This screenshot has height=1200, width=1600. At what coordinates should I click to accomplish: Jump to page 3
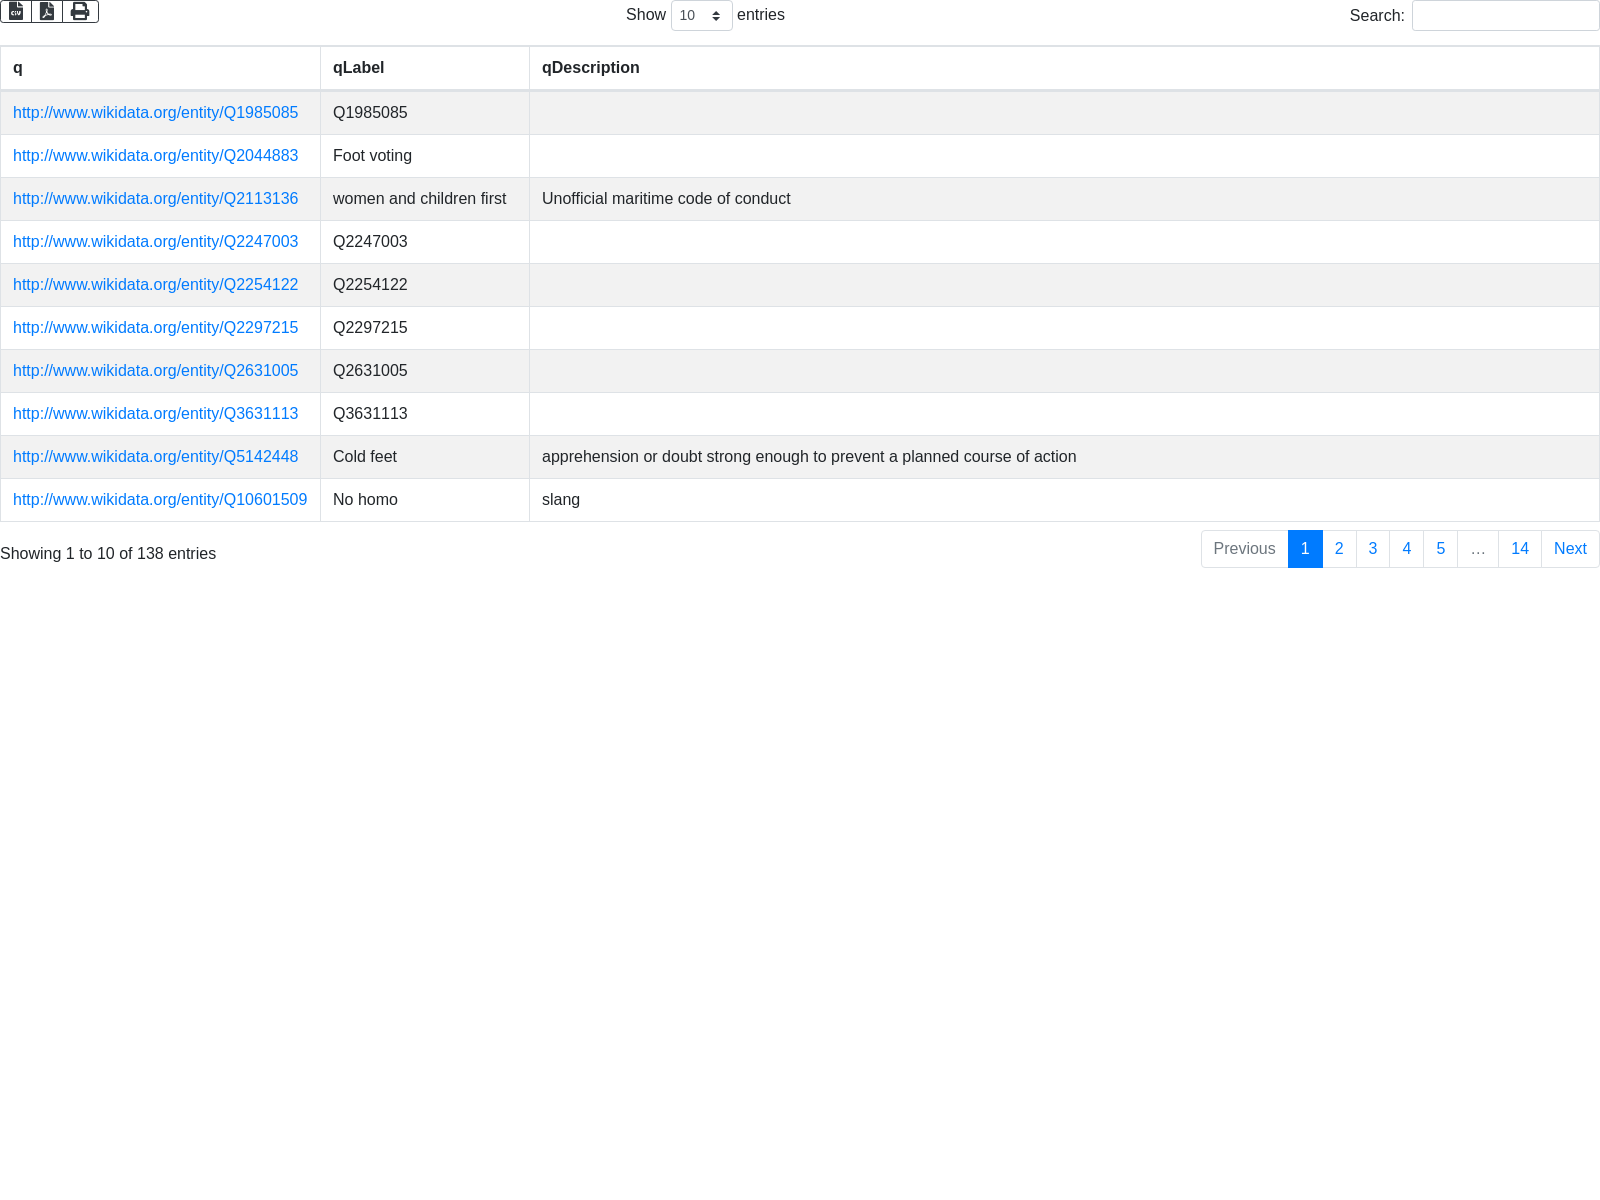point(1372,549)
